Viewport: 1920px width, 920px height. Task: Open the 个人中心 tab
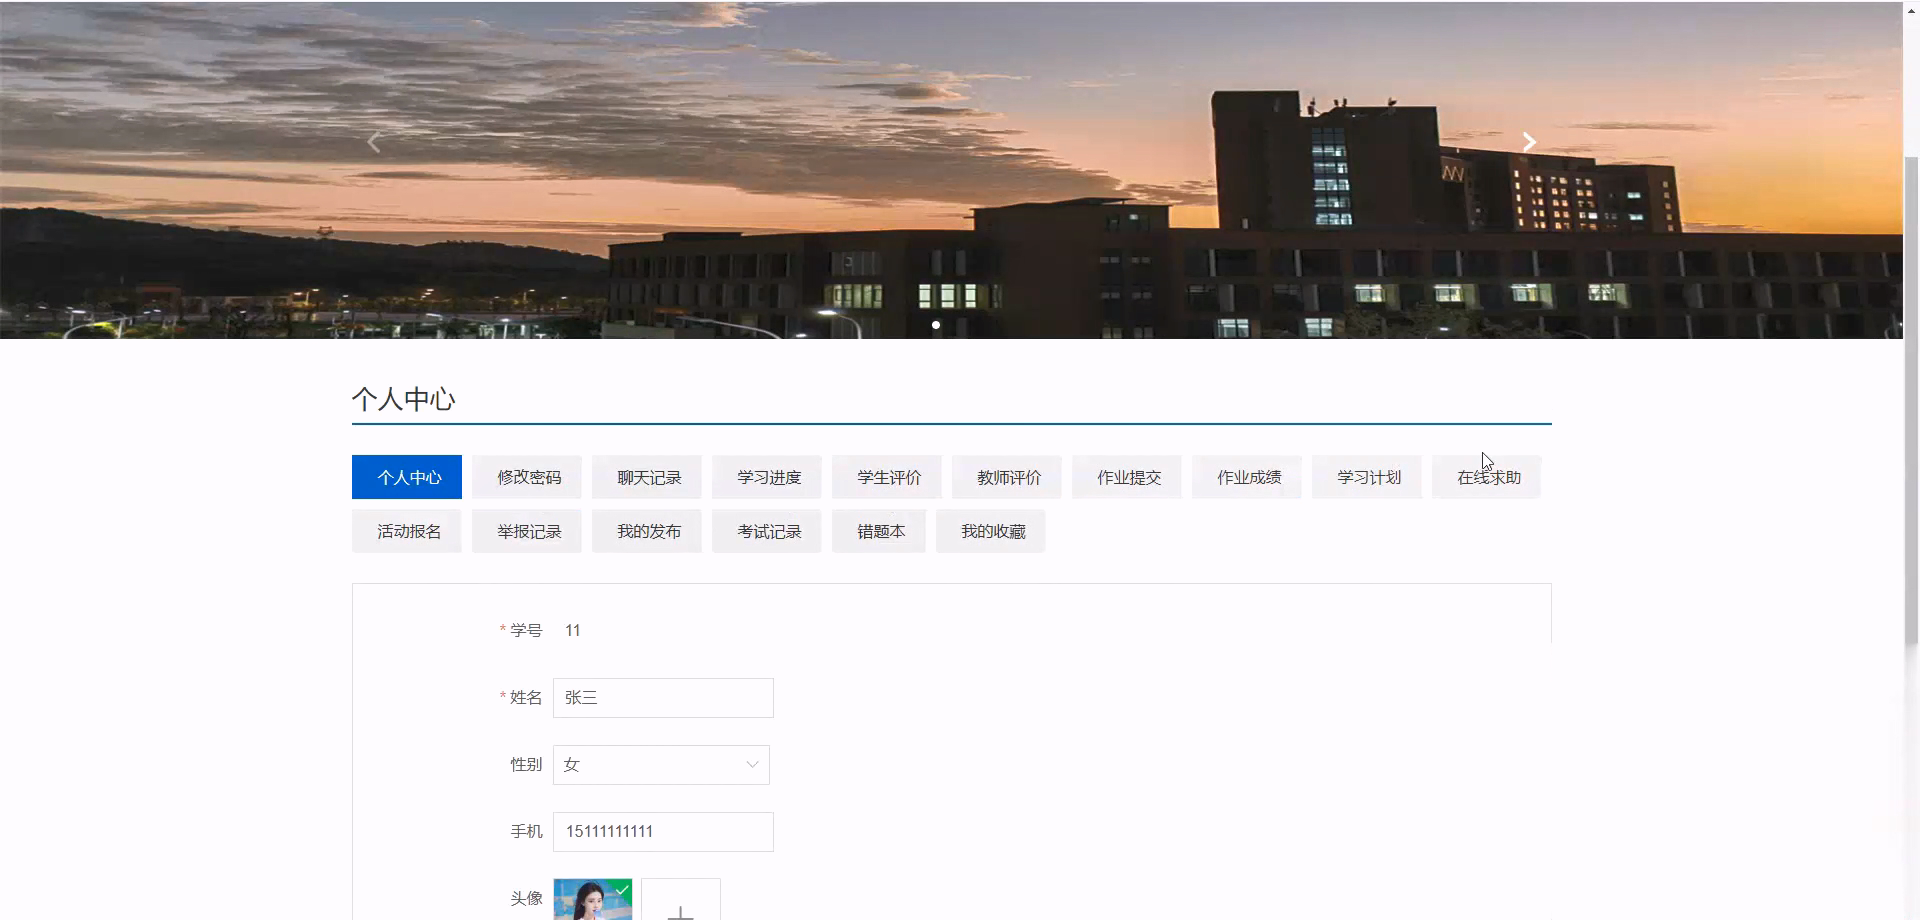[407, 477]
